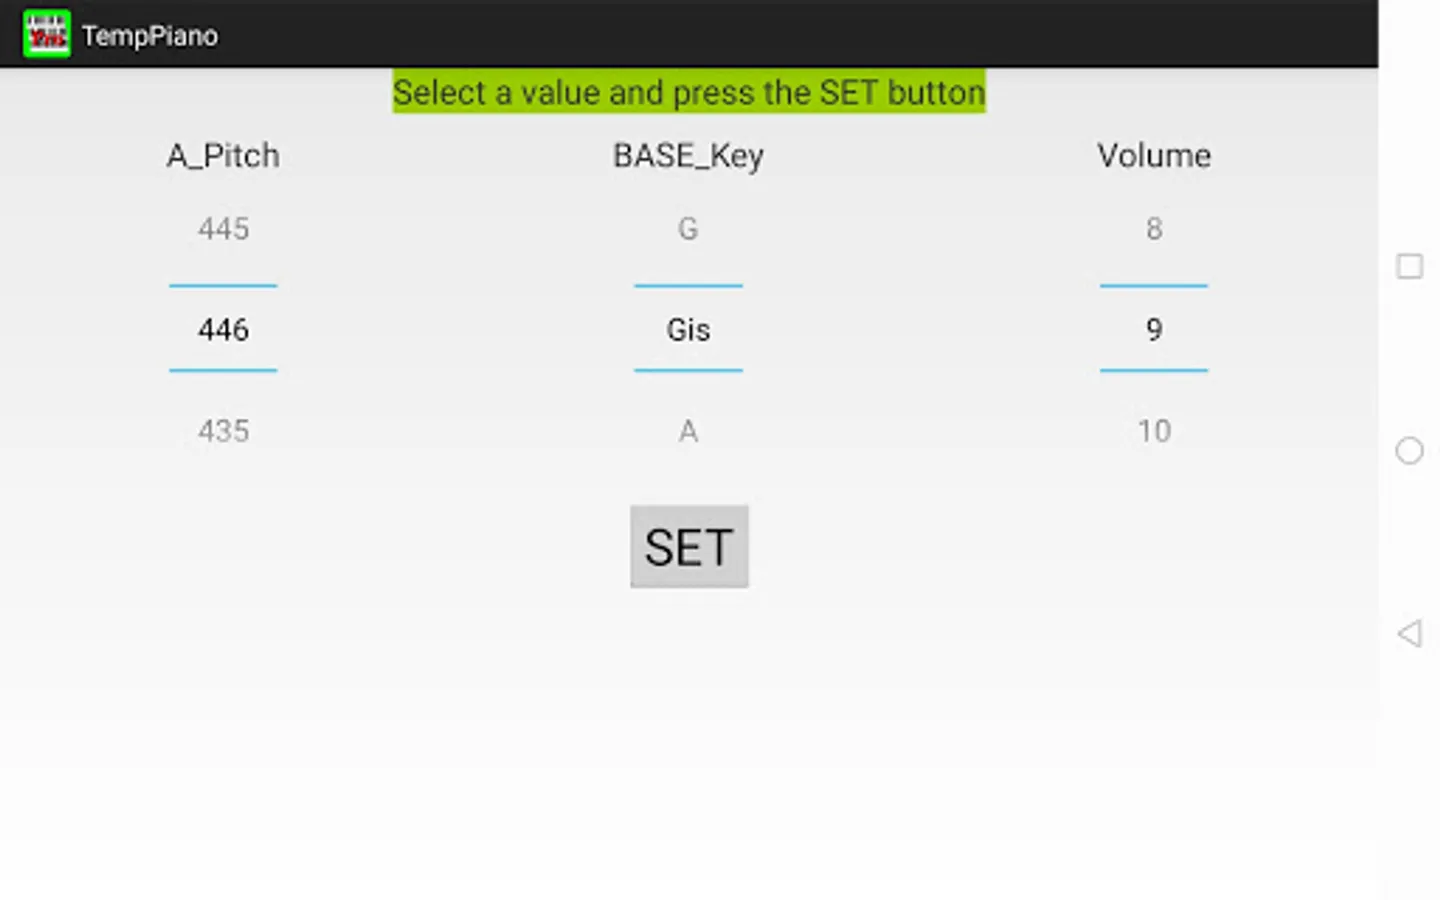Click the green instruction banner text
1440x900 pixels.
click(689, 92)
